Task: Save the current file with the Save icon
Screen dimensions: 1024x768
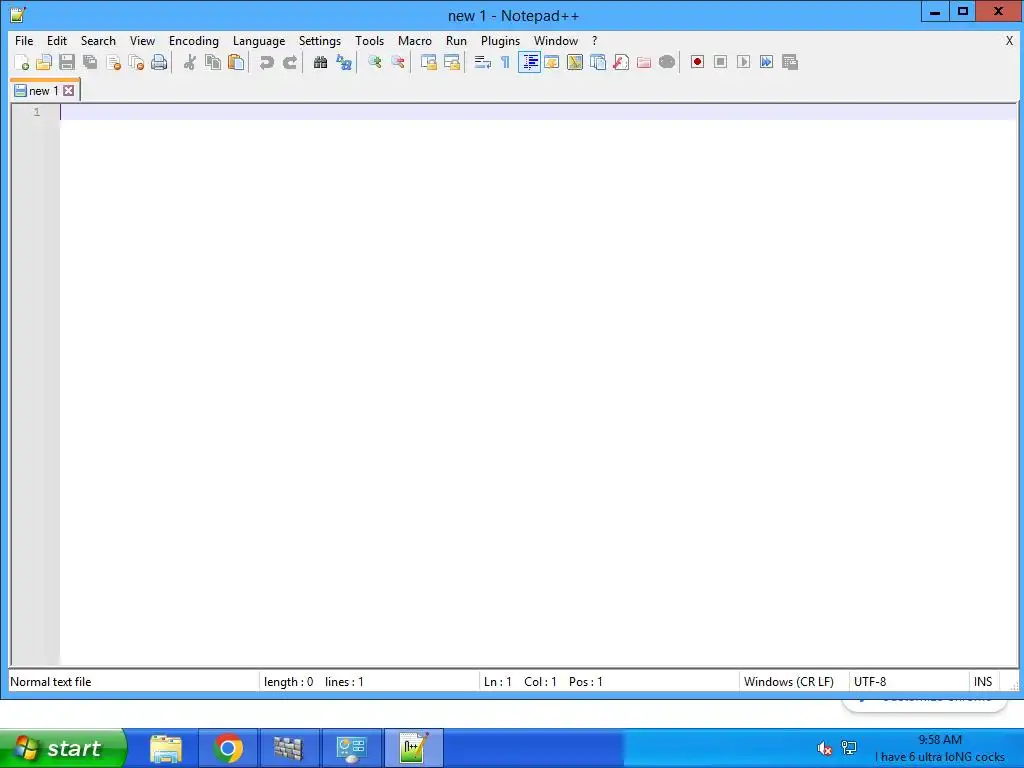Action: pos(67,62)
